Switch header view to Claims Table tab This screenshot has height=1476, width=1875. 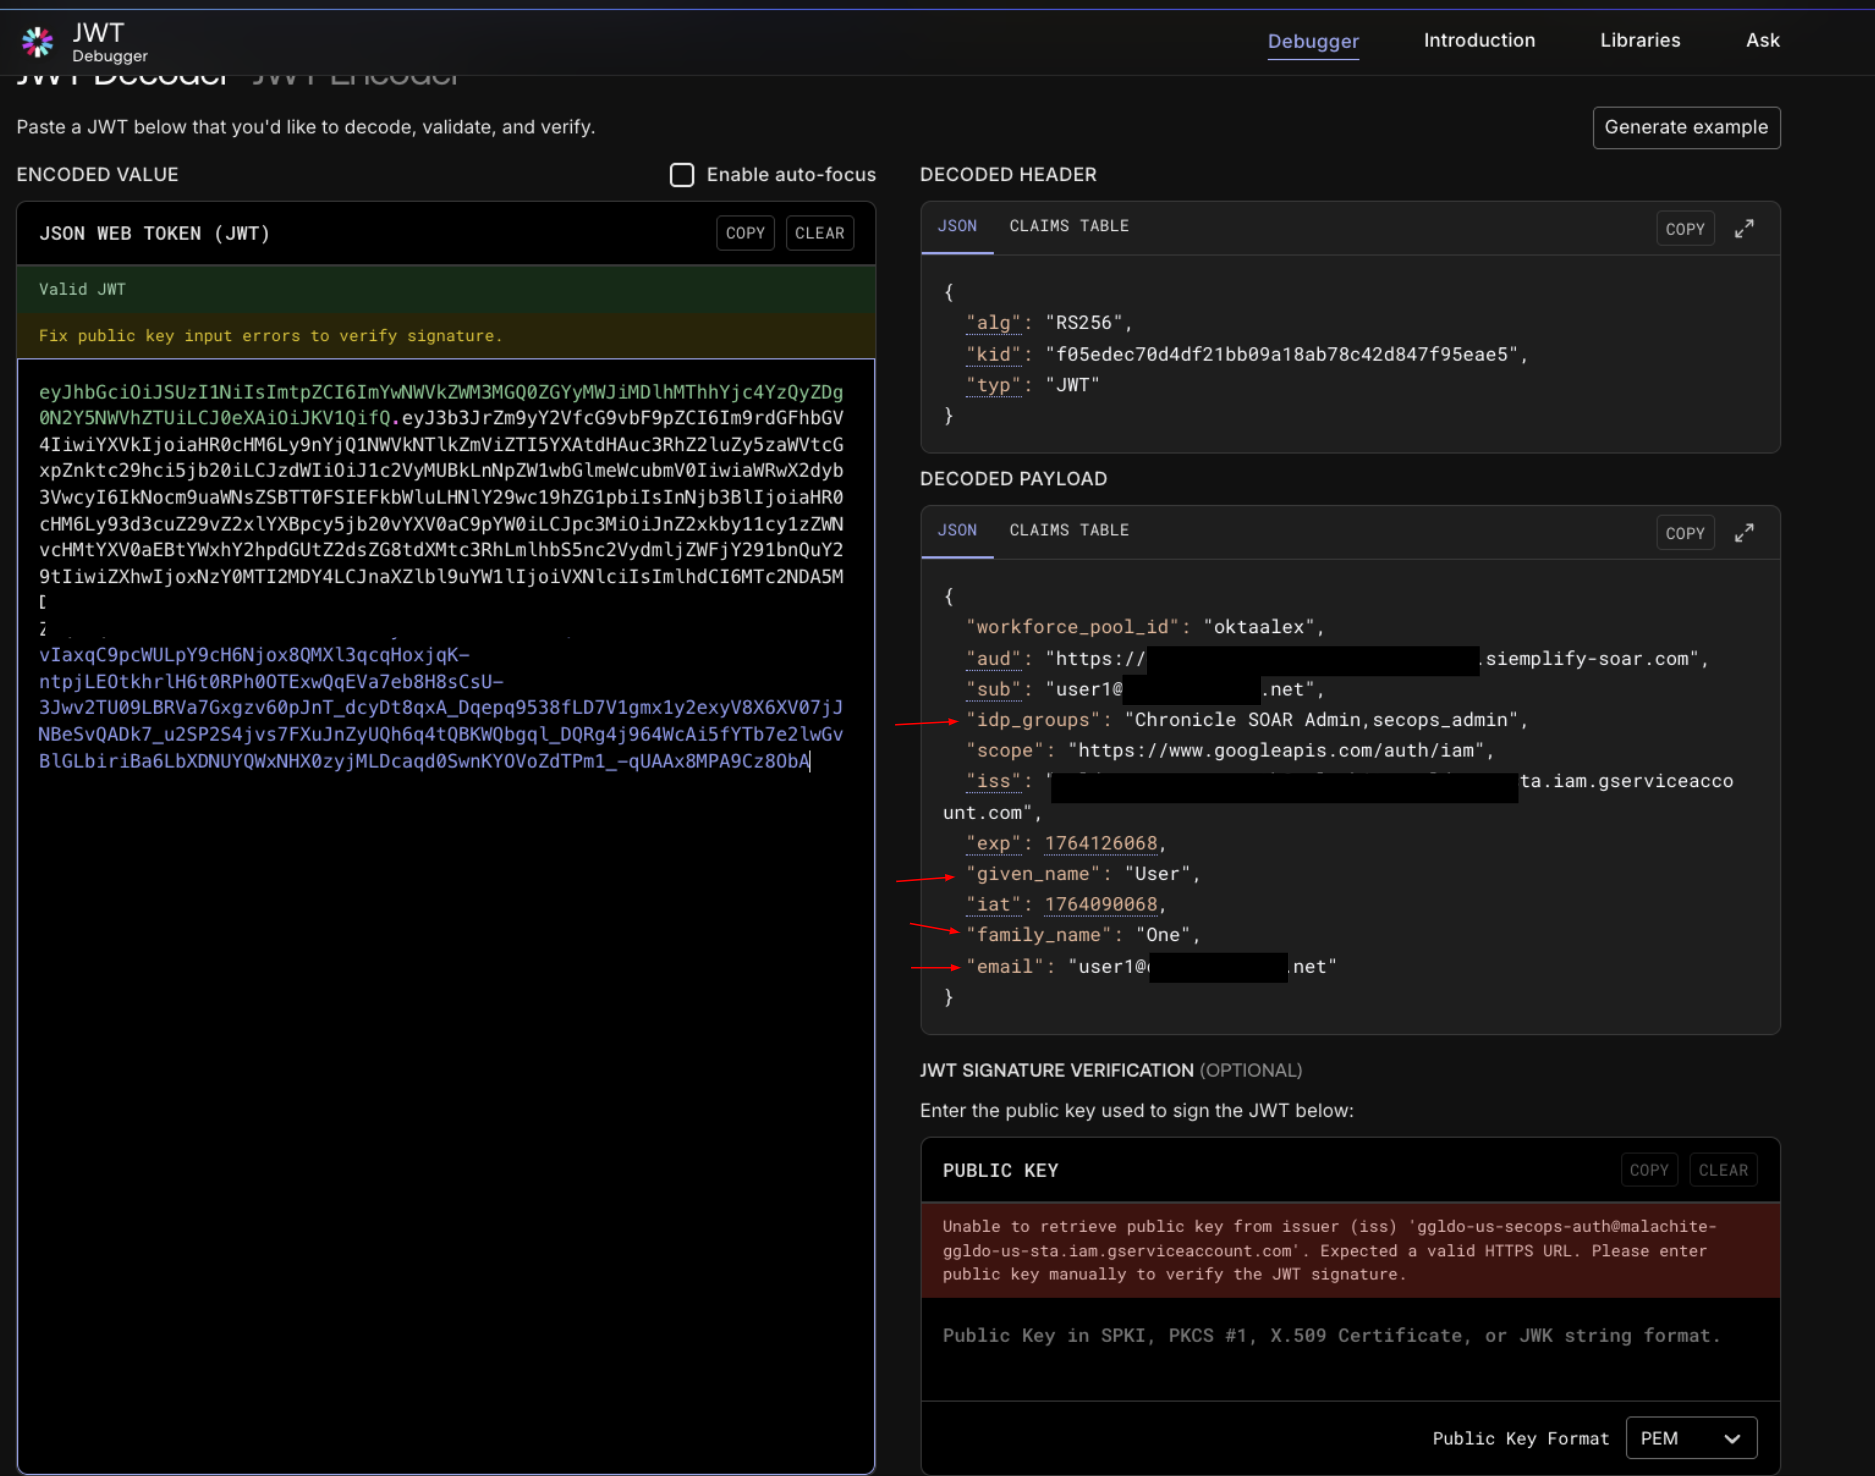pos(1068,226)
